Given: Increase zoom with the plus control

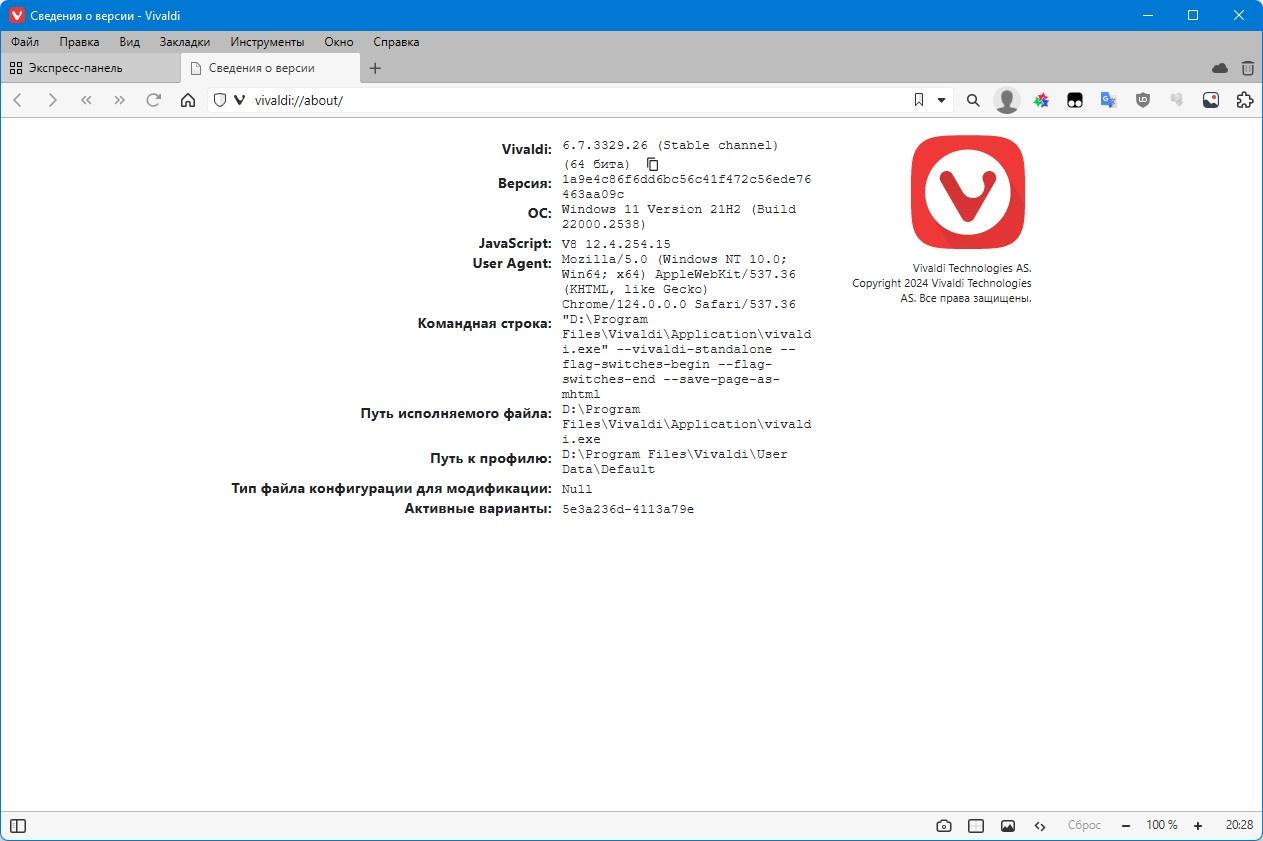Looking at the screenshot, I should point(1198,826).
